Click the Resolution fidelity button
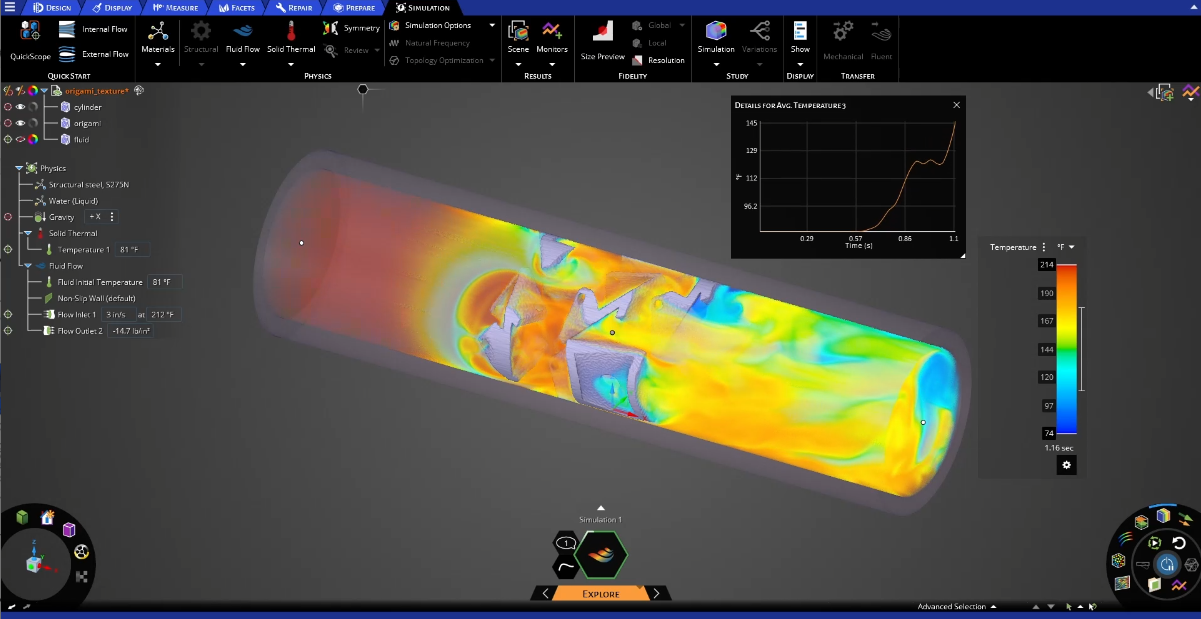 (660, 58)
